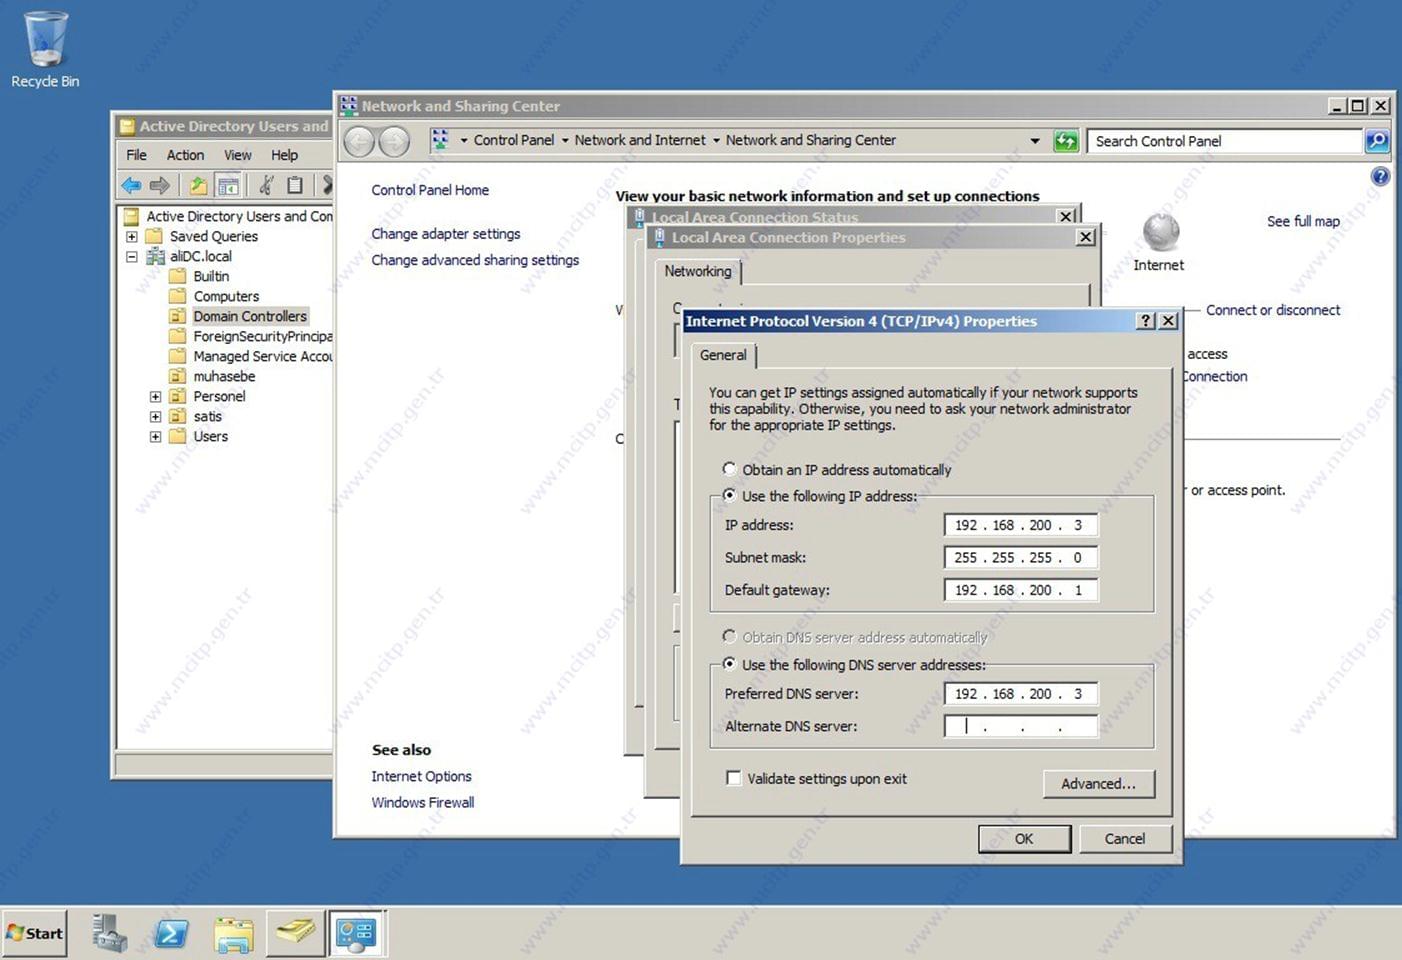Open the Recycle Bin desktop icon
This screenshot has height=960, width=1402.
(45, 50)
